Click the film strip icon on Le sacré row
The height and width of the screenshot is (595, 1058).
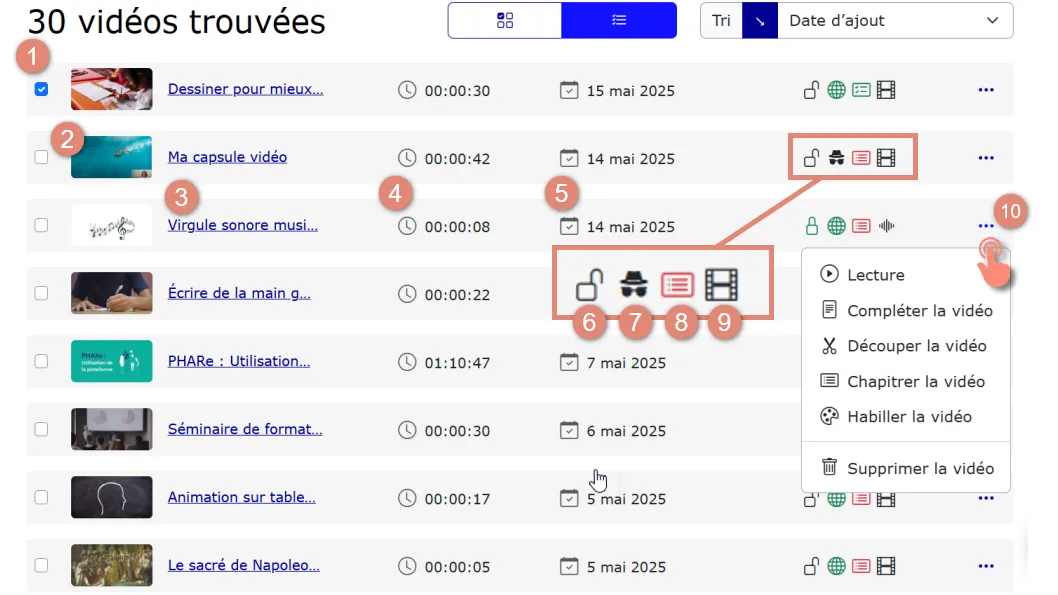click(886, 566)
